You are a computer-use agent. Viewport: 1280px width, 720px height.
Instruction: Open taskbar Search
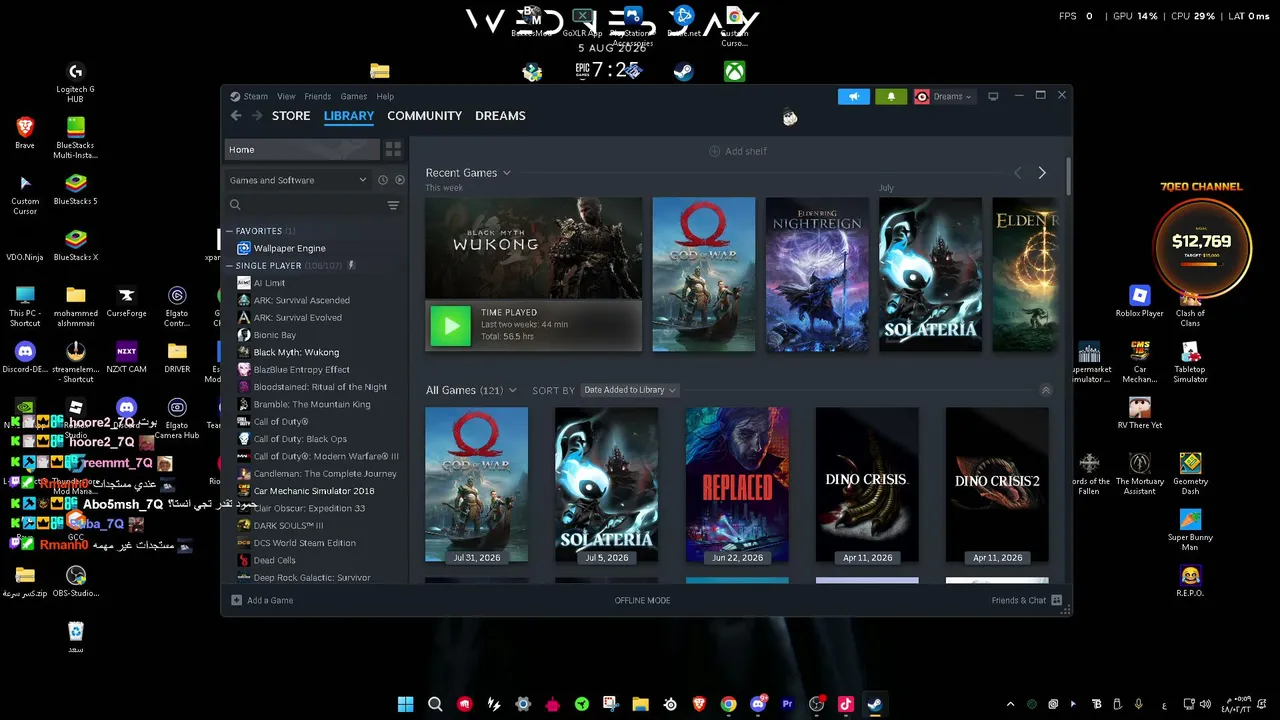435,704
